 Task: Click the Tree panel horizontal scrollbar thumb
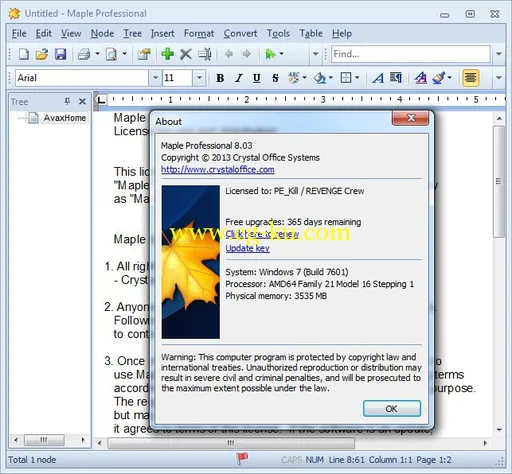click(x=44, y=440)
